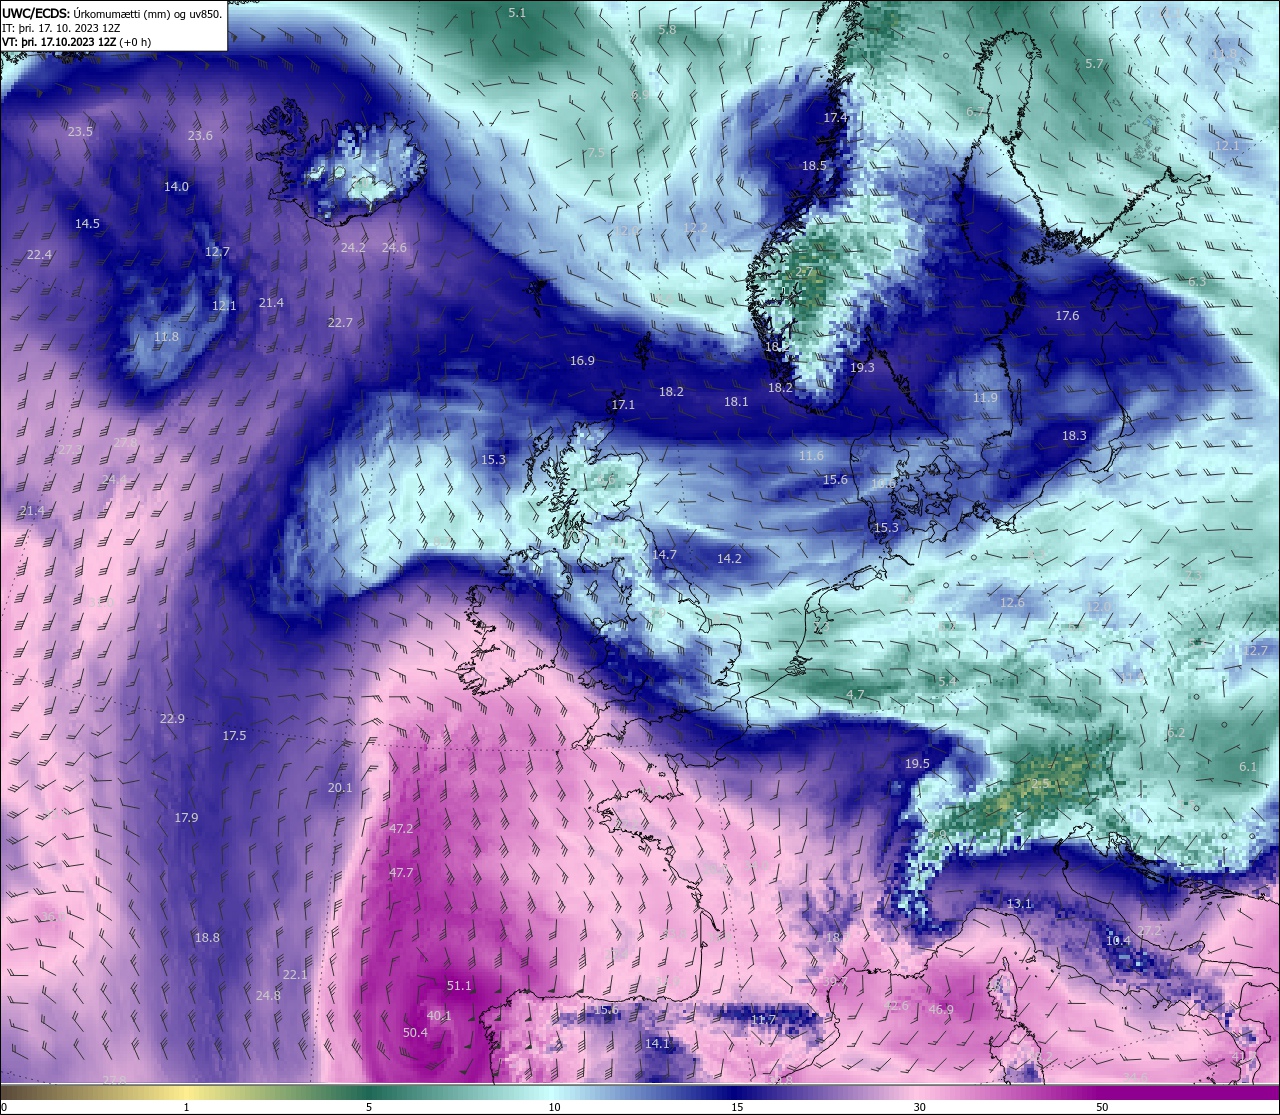Click the 47.7 value label on the map
1280x1115 pixels.
tap(401, 872)
